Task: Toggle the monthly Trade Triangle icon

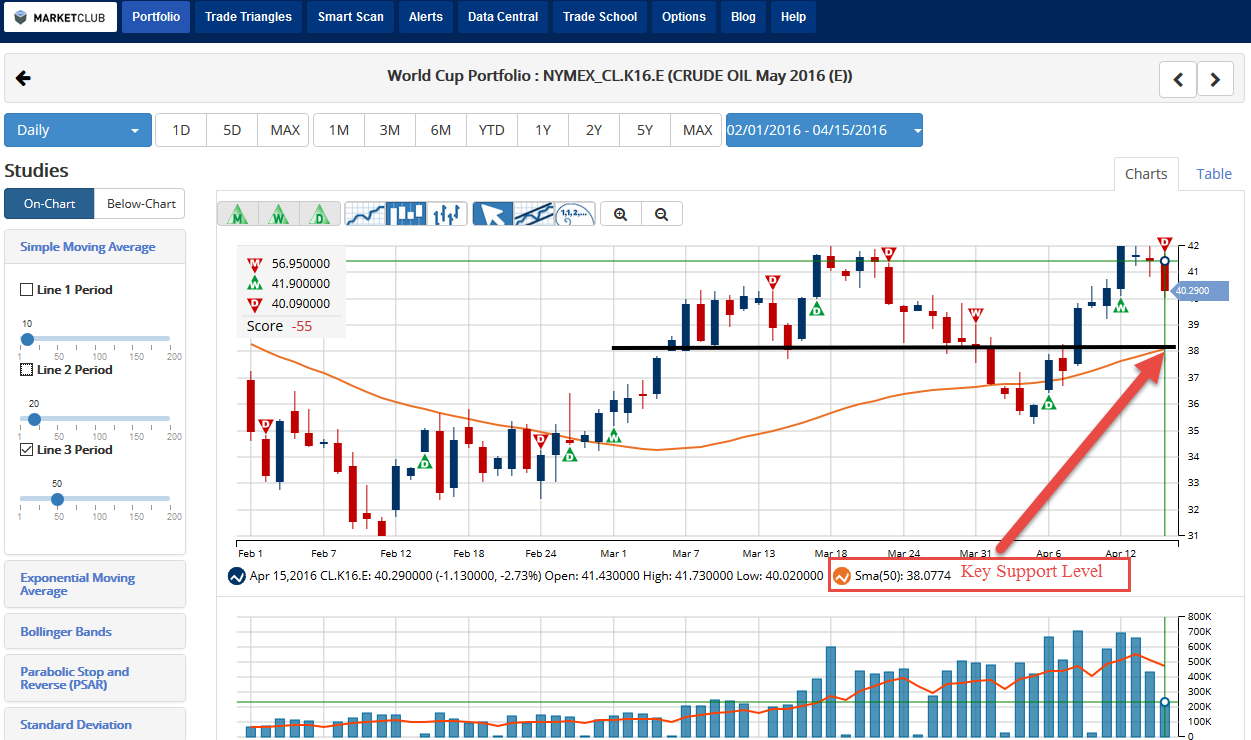Action: pyautogui.click(x=238, y=214)
